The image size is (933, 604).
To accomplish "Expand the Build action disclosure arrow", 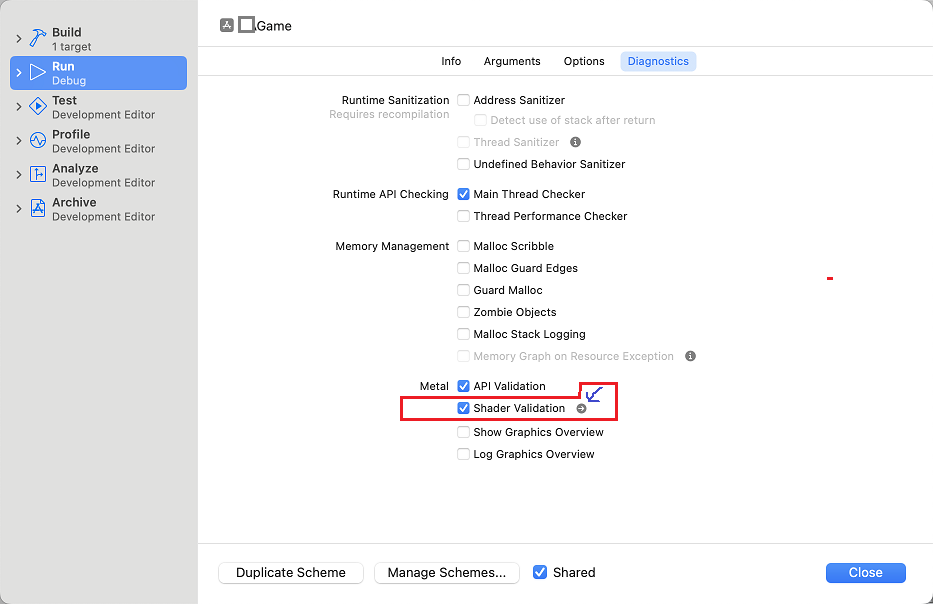I will (18, 38).
